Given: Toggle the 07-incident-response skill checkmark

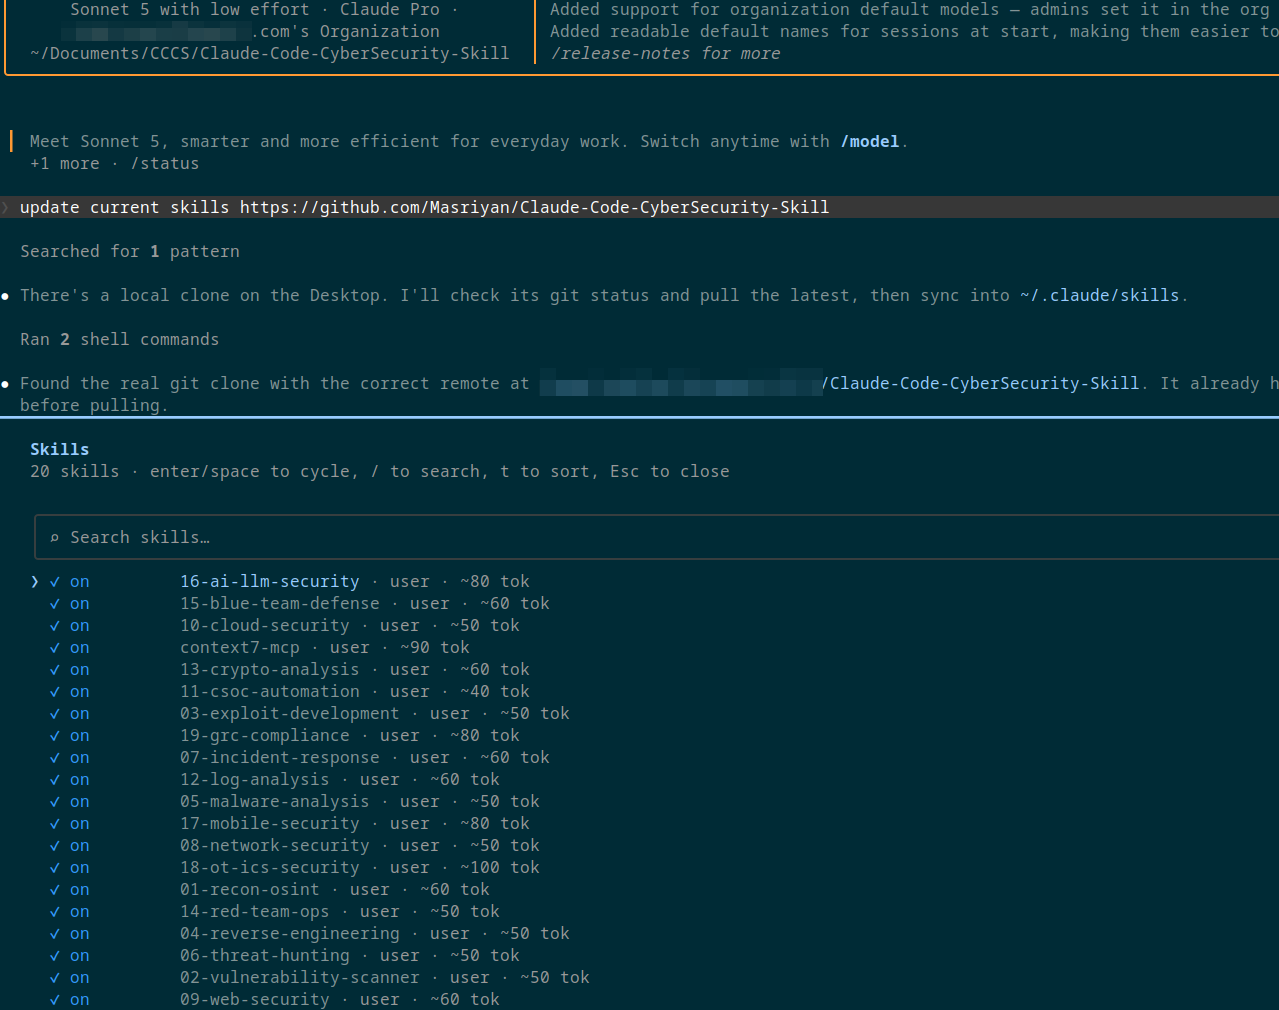Looking at the screenshot, I should coord(55,758).
